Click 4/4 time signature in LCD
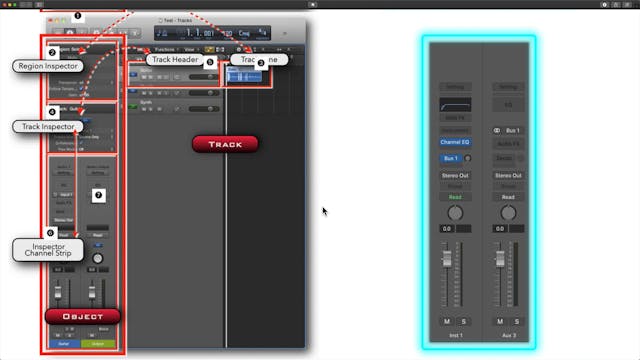This screenshot has width=640, height=360. coord(262,32)
